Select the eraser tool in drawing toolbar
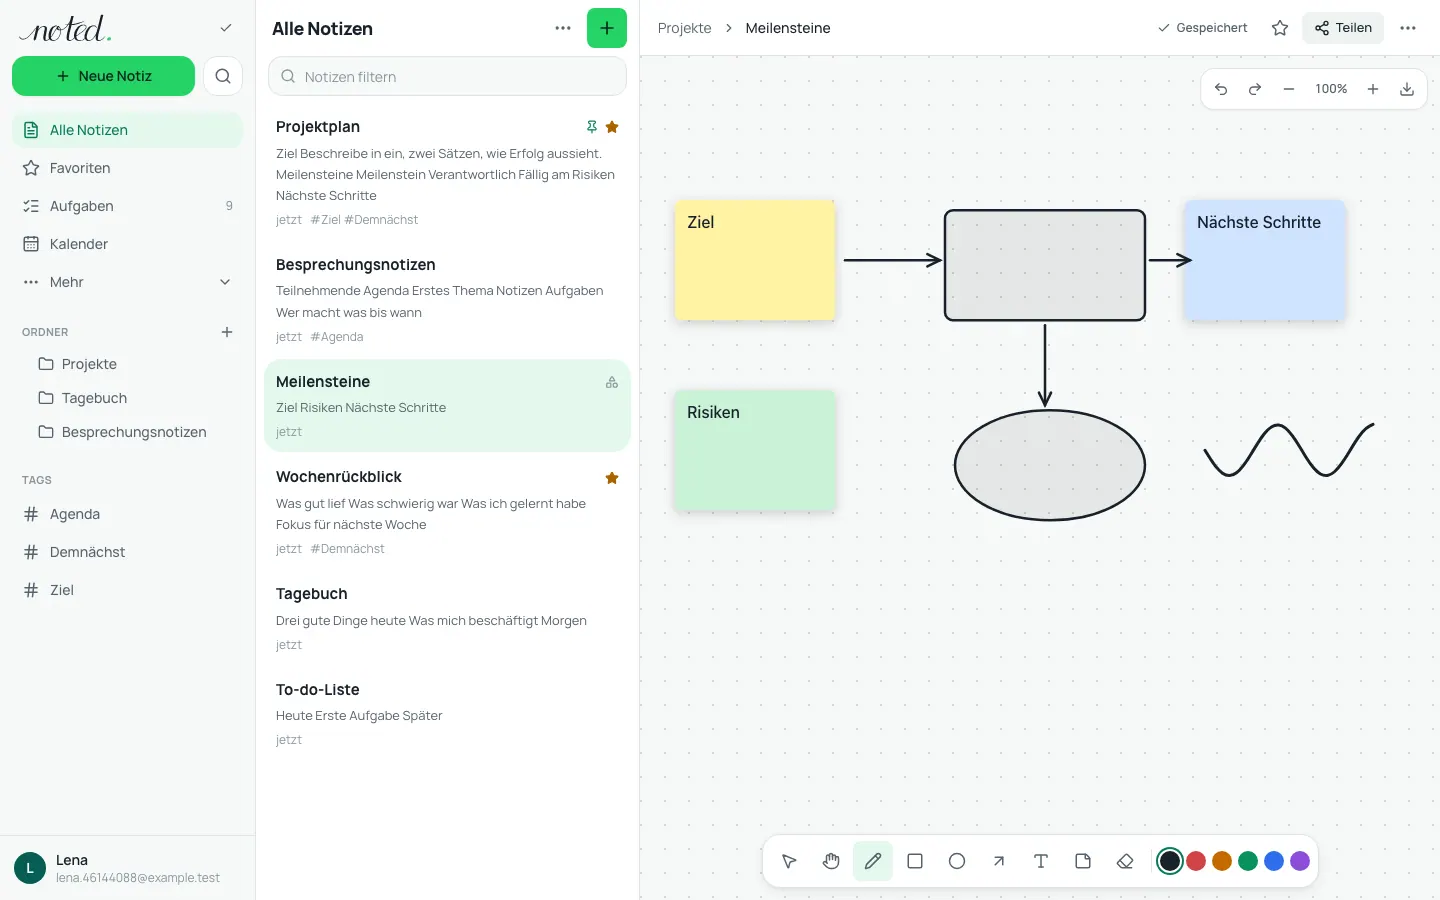This screenshot has width=1440, height=900. click(x=1125, y=861)
